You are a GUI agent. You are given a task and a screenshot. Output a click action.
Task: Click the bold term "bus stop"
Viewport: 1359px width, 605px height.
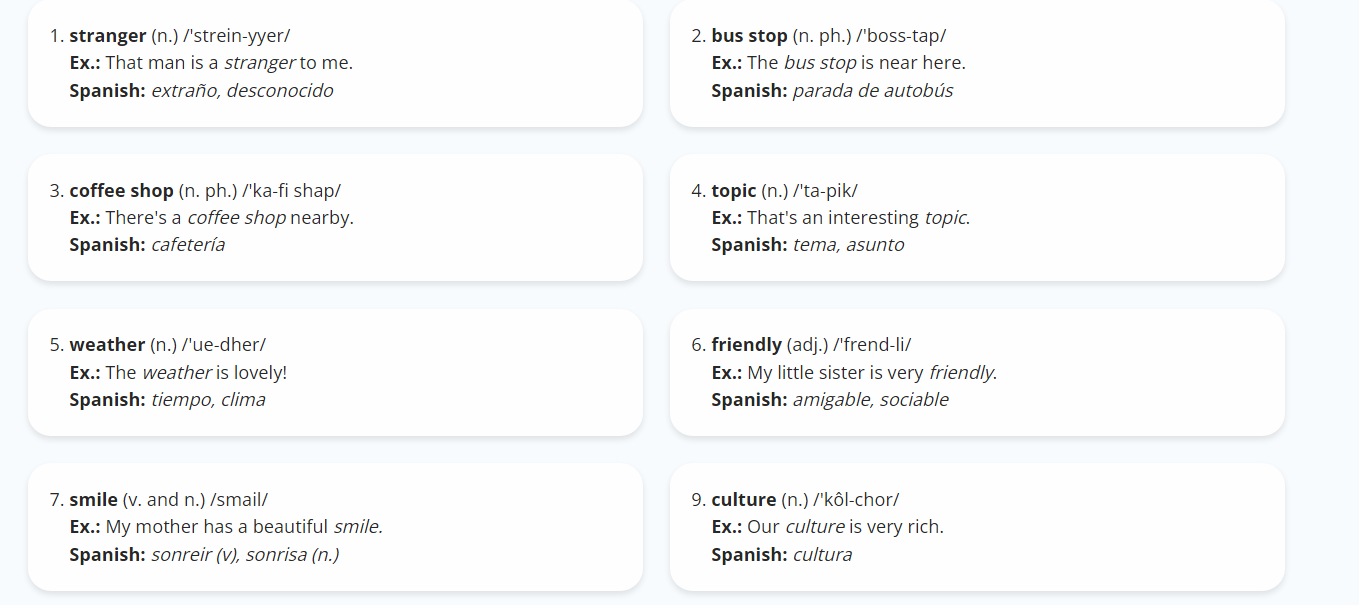tap(749, 36)
